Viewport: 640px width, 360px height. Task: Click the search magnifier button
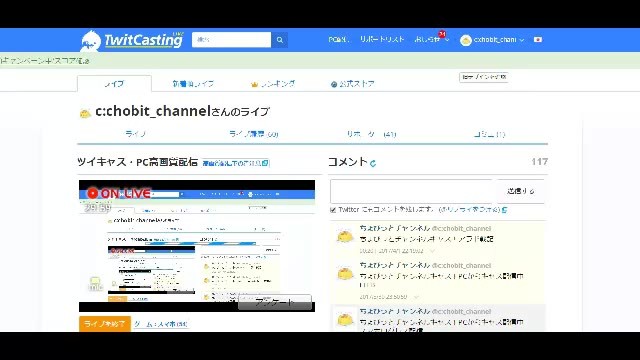280,40
